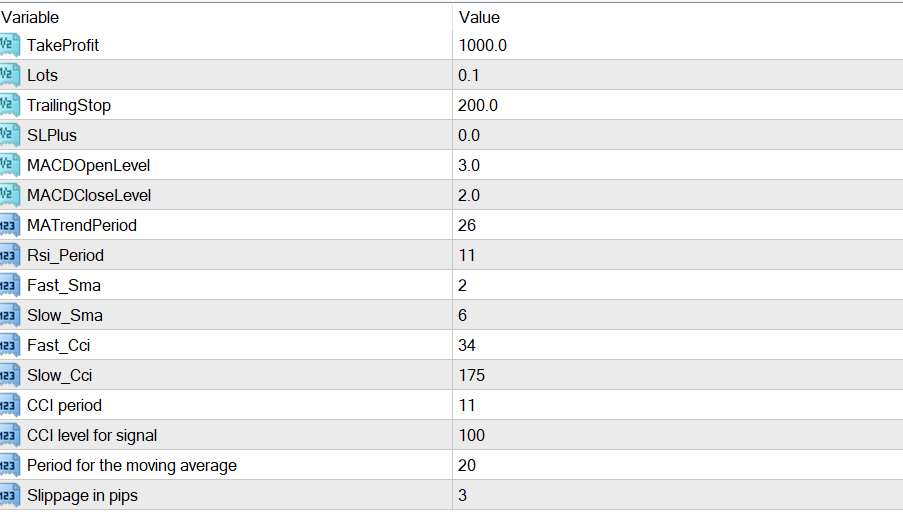The width and height of the screenshot is (903, 523).
Task: Select the Fast_Sma value field
Action: point(678,285)
